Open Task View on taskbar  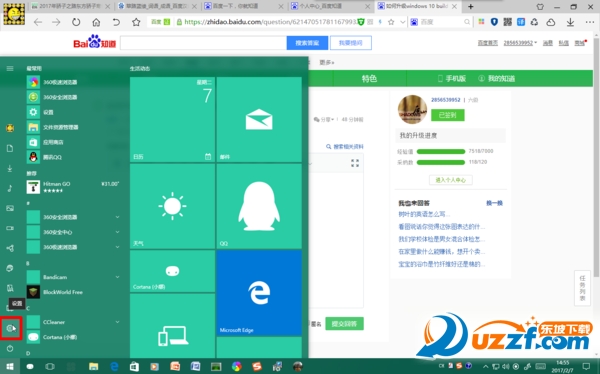point(50,366)
